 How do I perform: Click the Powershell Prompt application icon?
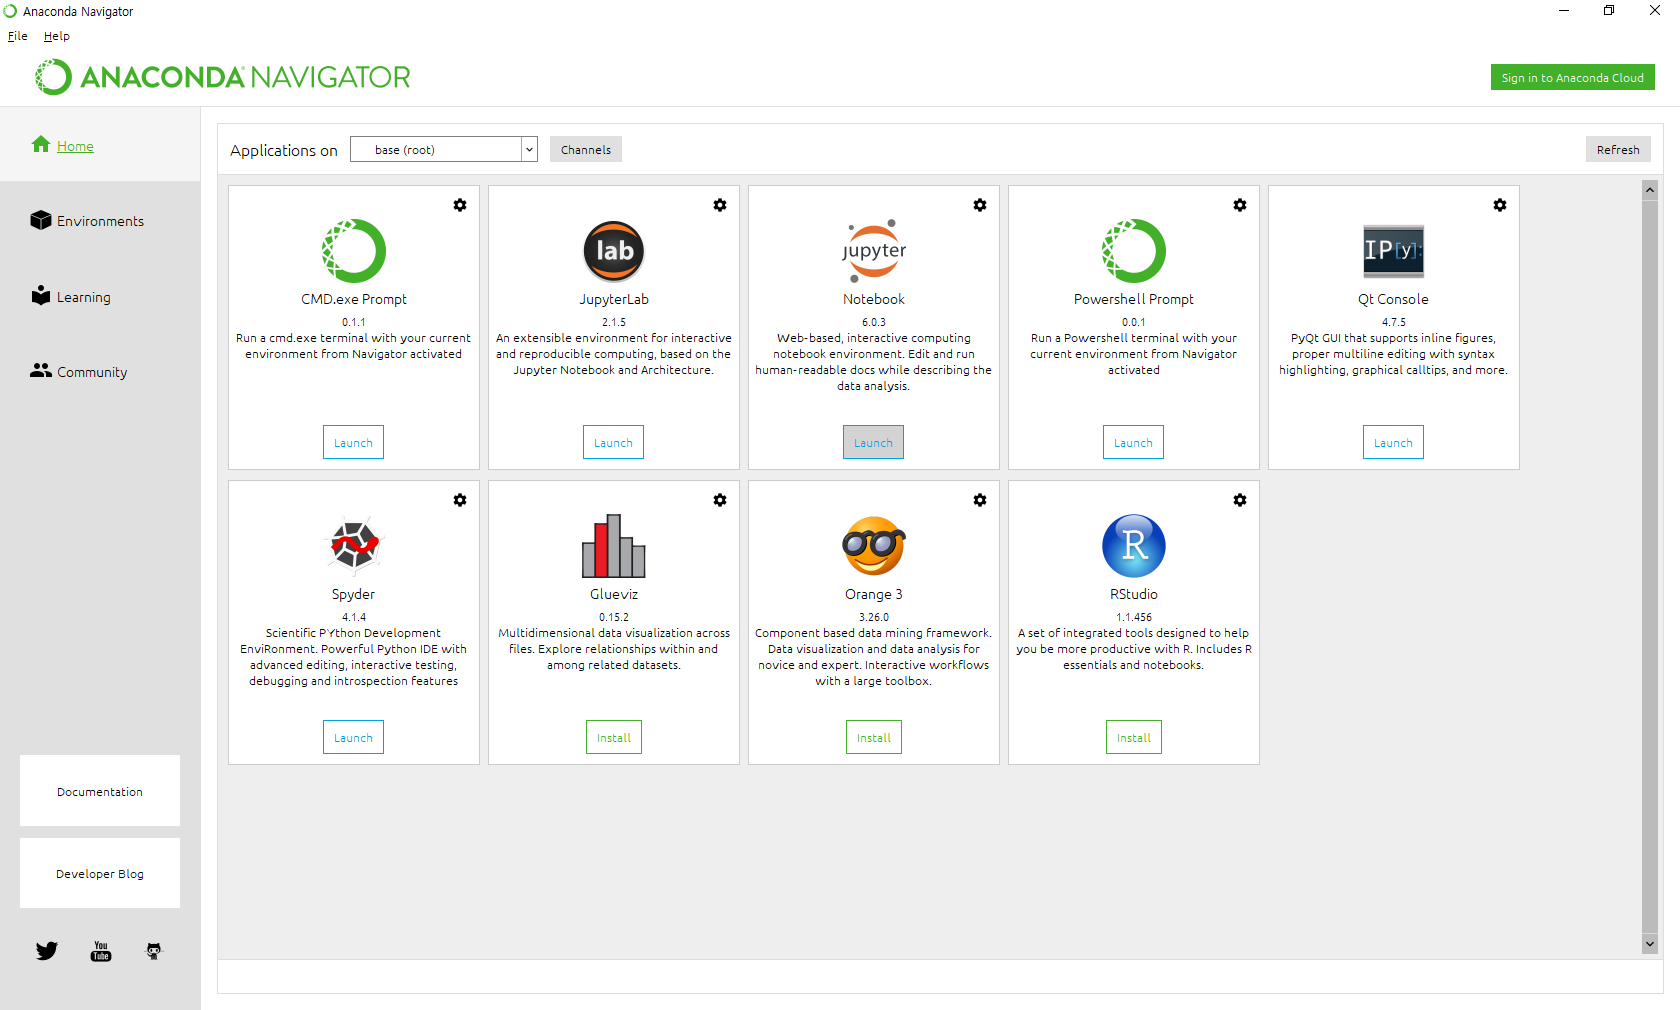(1134, 251)
